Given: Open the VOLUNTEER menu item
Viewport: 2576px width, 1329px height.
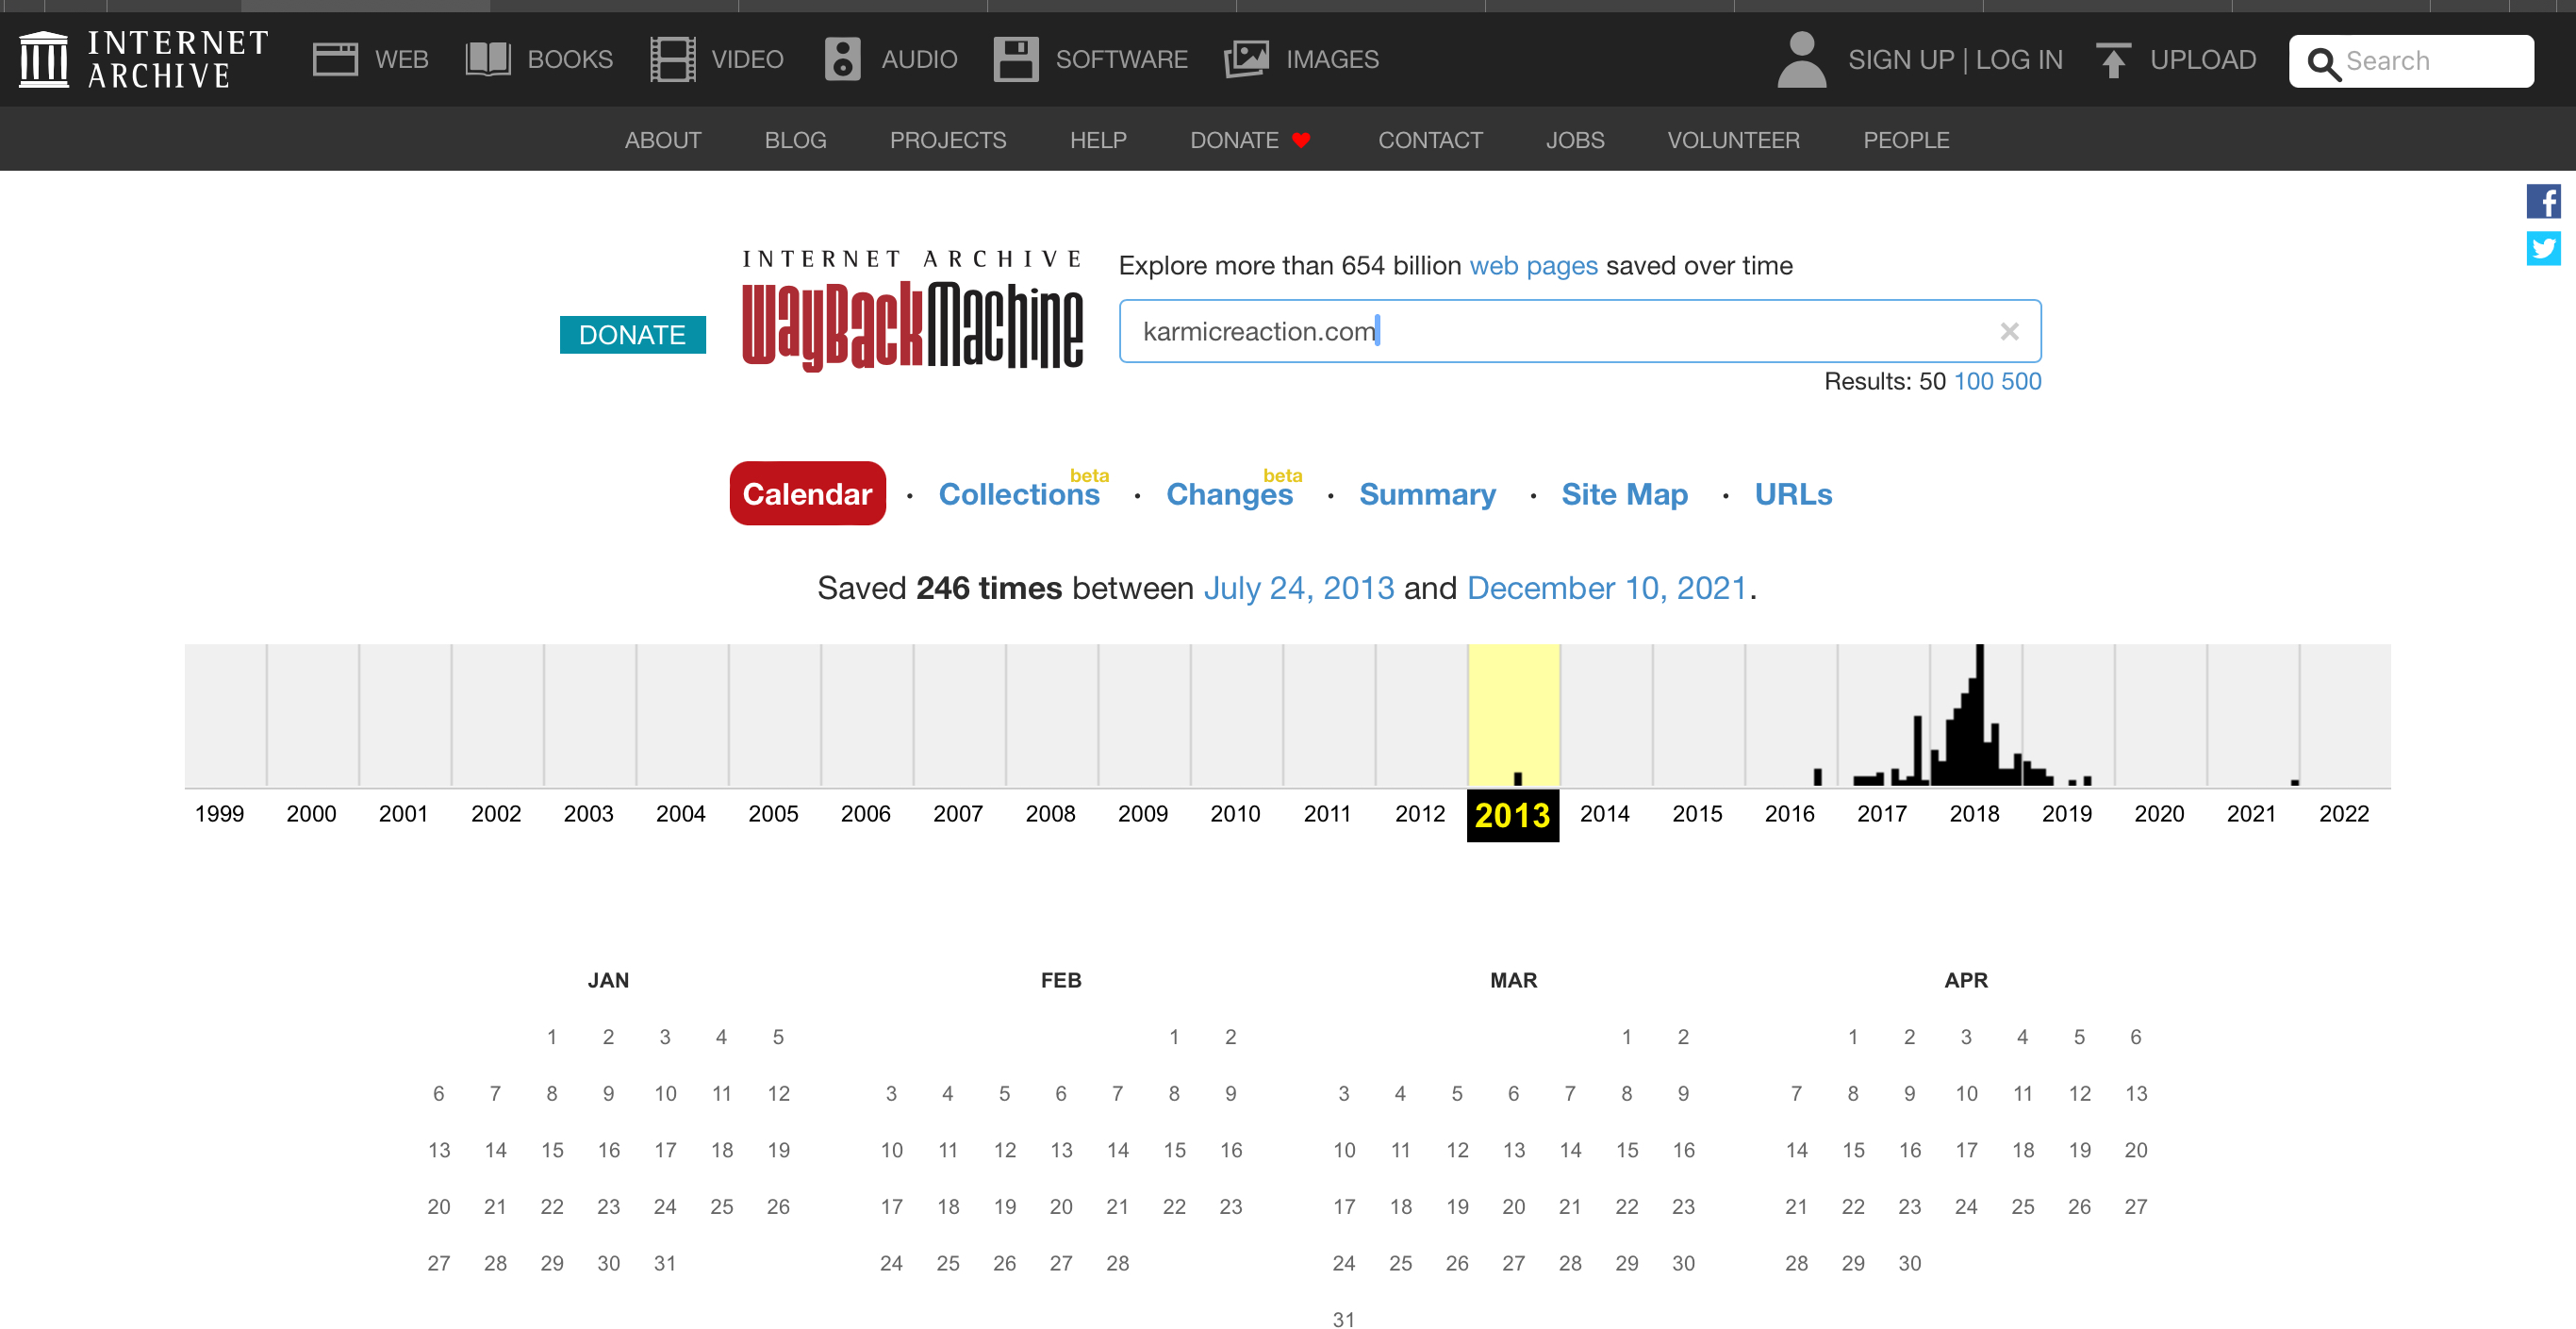Looking at the screenshot, I should coord(1733,140).
